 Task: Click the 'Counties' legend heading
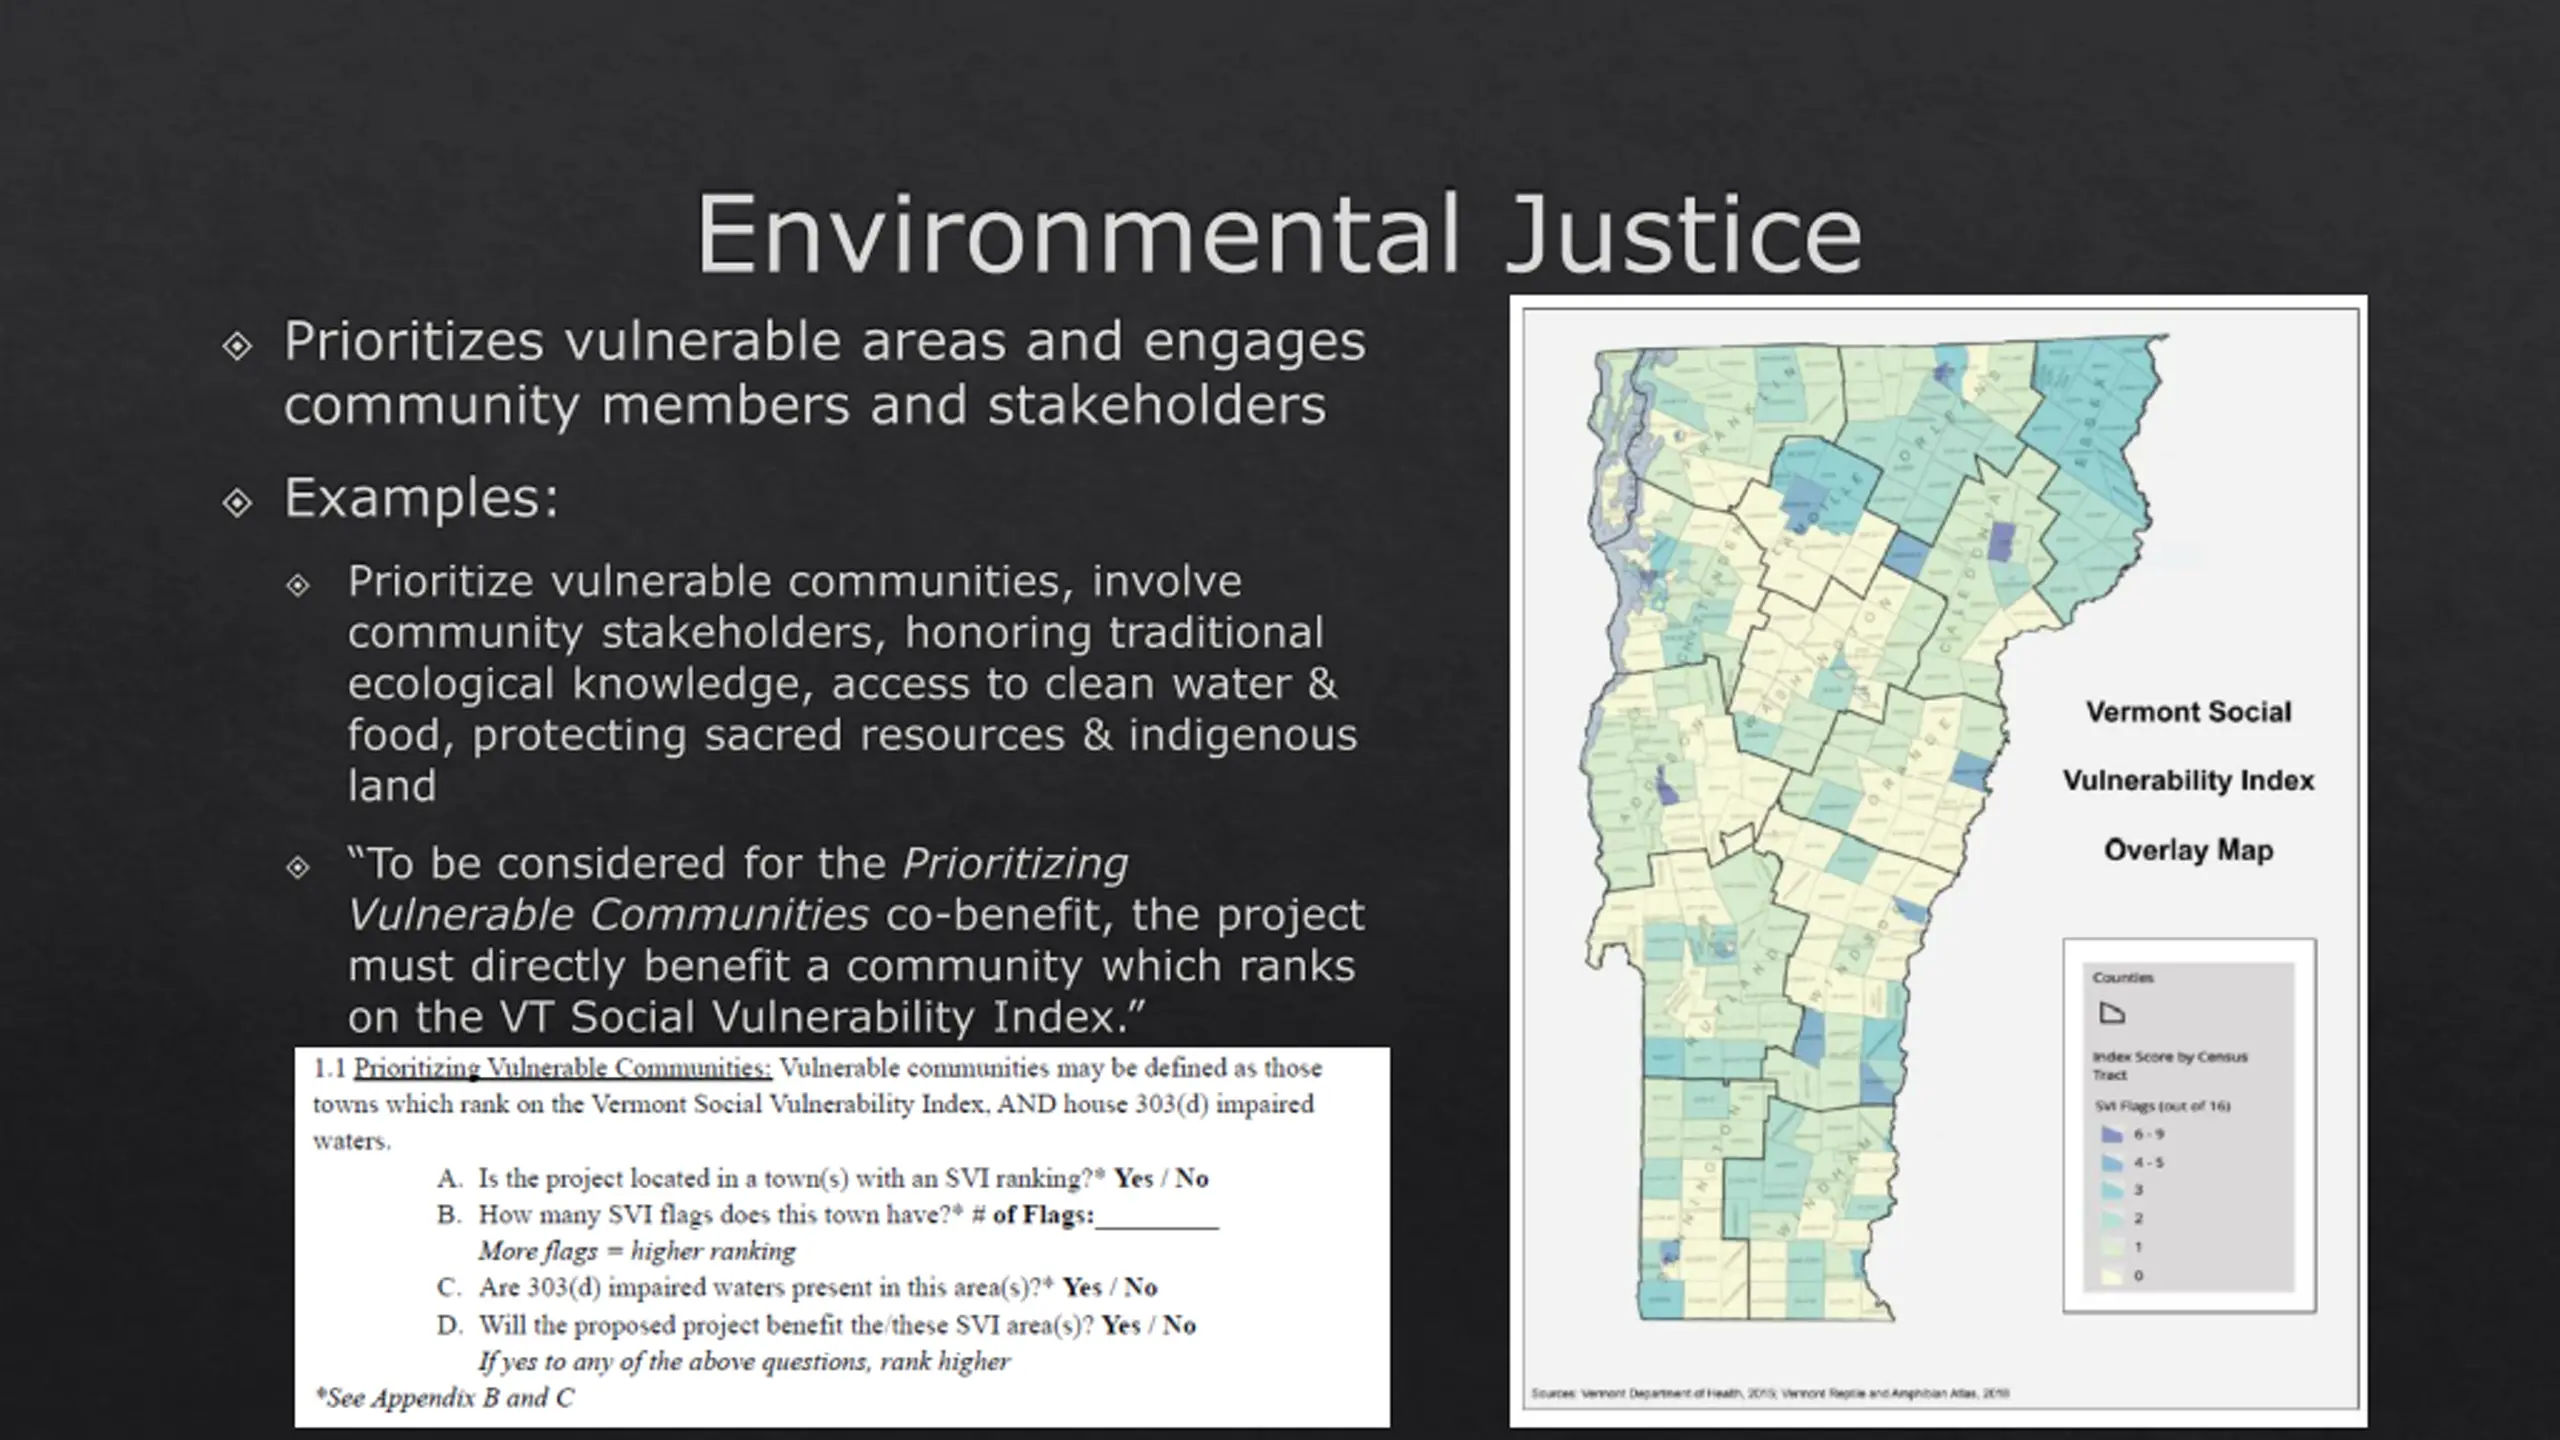point(2122,978)
